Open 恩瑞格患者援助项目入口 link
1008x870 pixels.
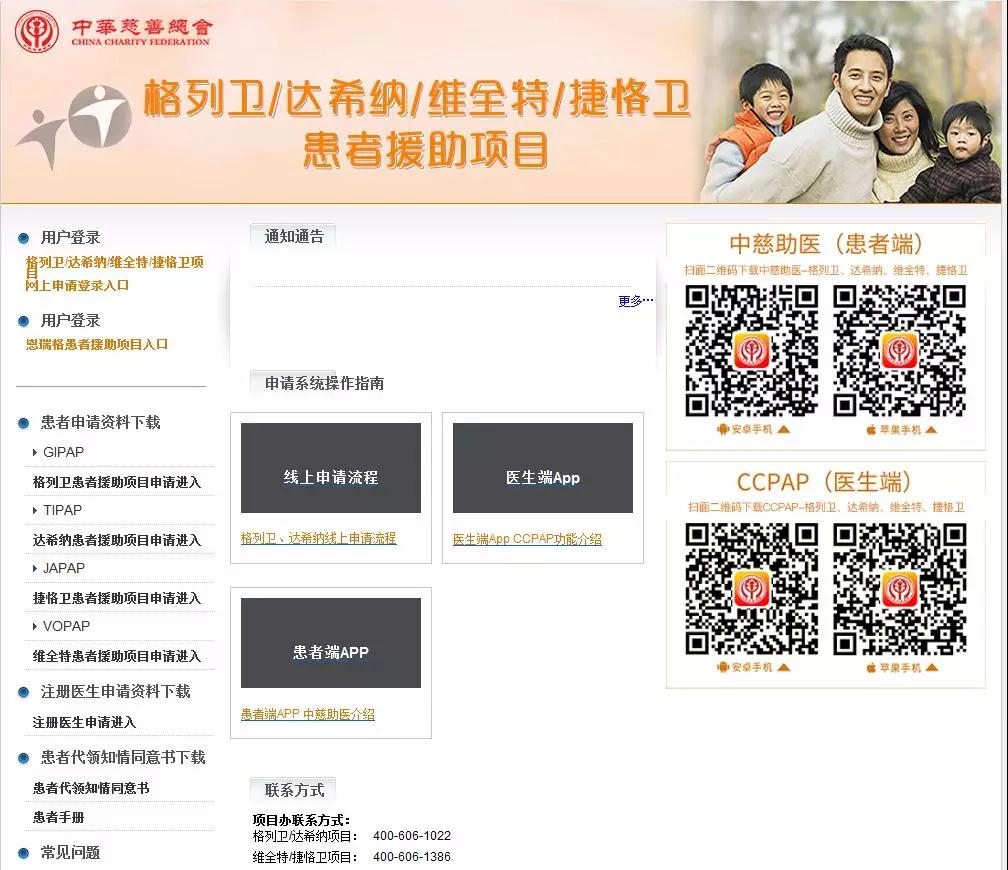(96, 345)
